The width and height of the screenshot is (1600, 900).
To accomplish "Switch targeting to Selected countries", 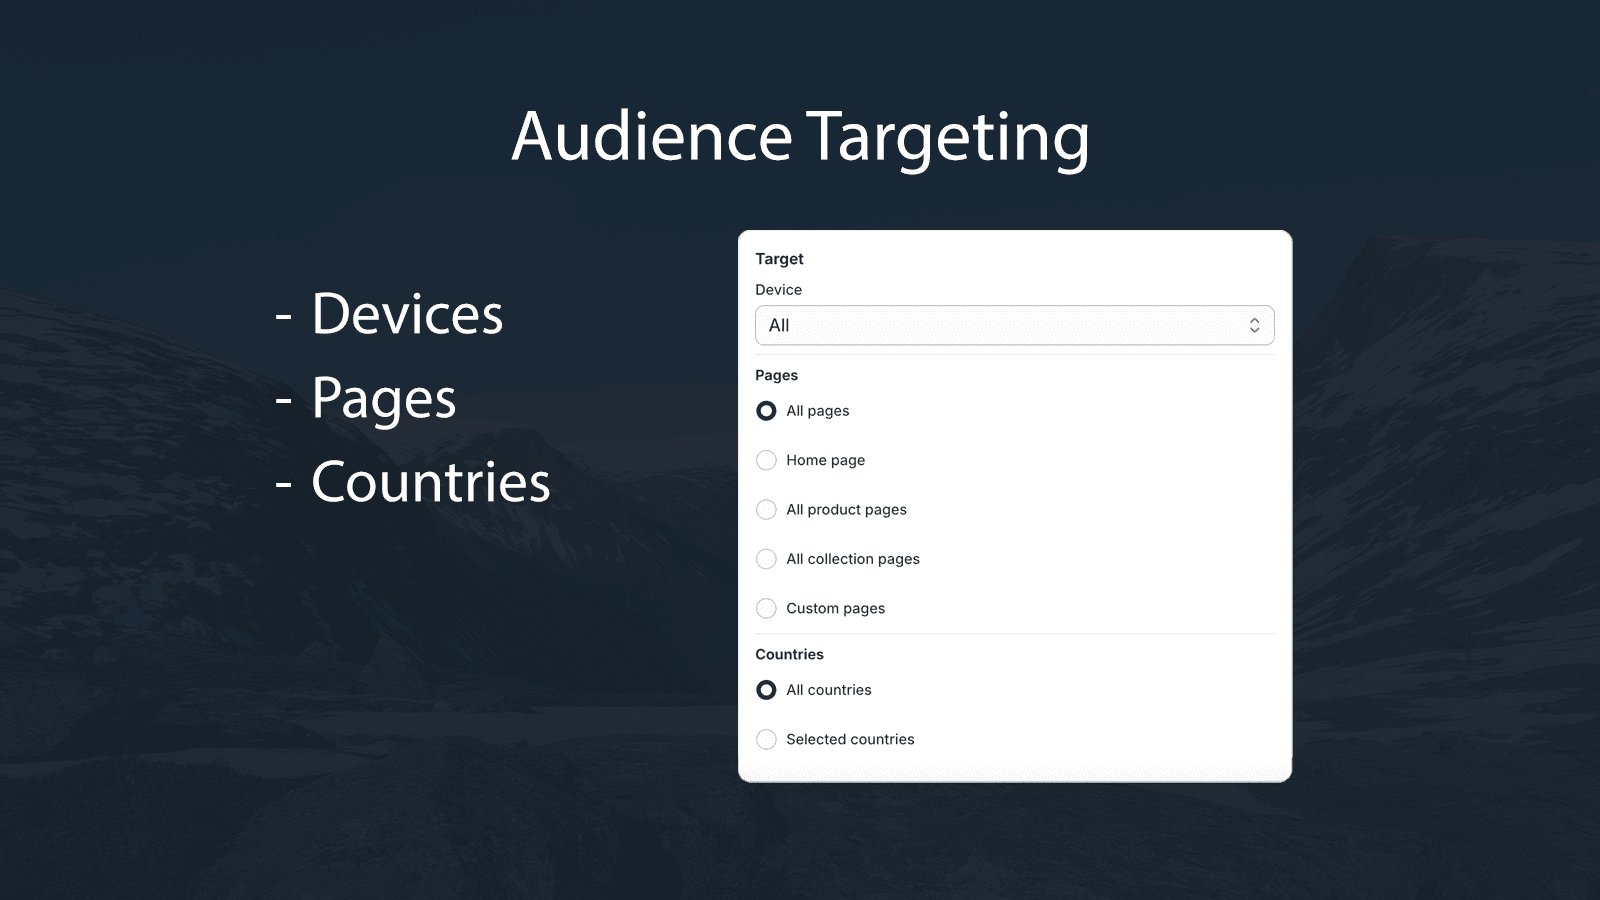I will pyautogui.click(x=766, y=739).
